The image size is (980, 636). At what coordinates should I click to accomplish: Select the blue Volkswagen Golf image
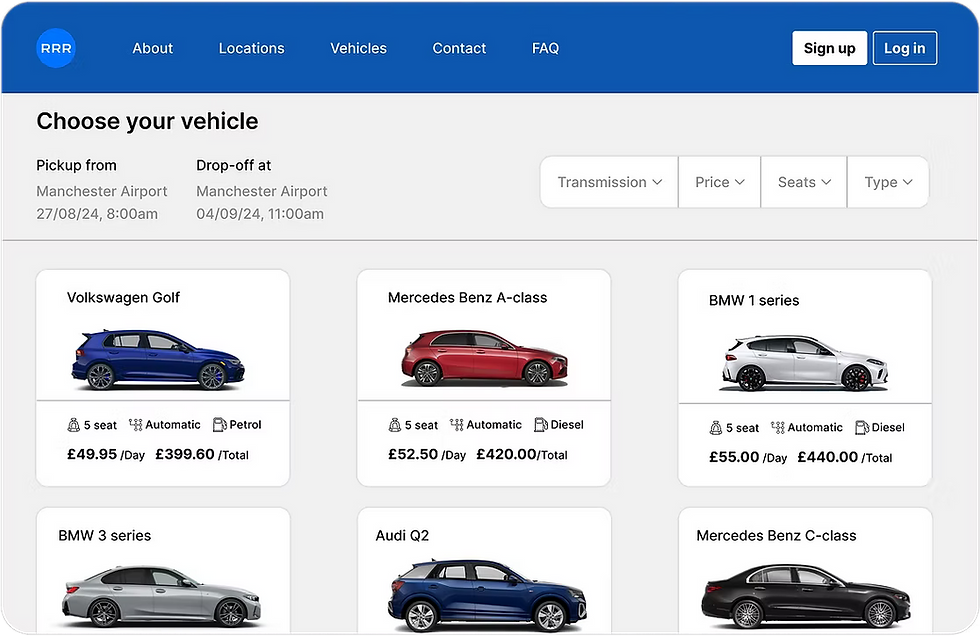point(158,359)
